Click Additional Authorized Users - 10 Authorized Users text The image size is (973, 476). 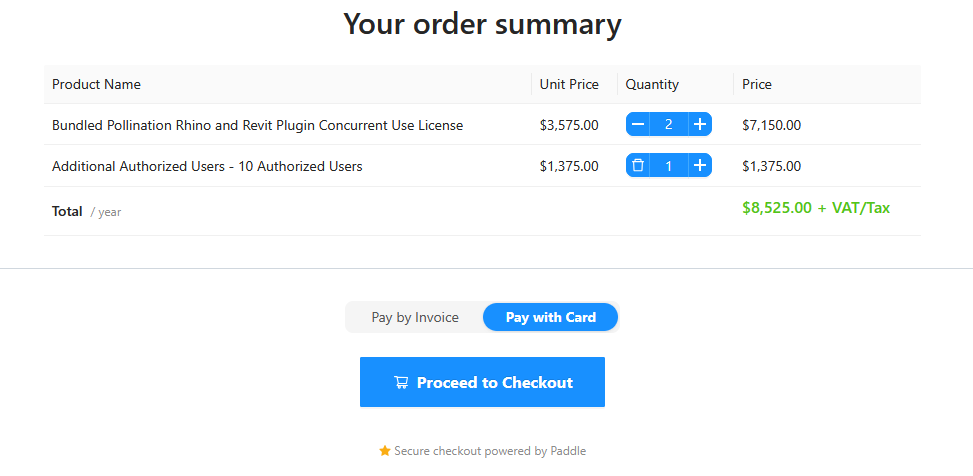207,166
